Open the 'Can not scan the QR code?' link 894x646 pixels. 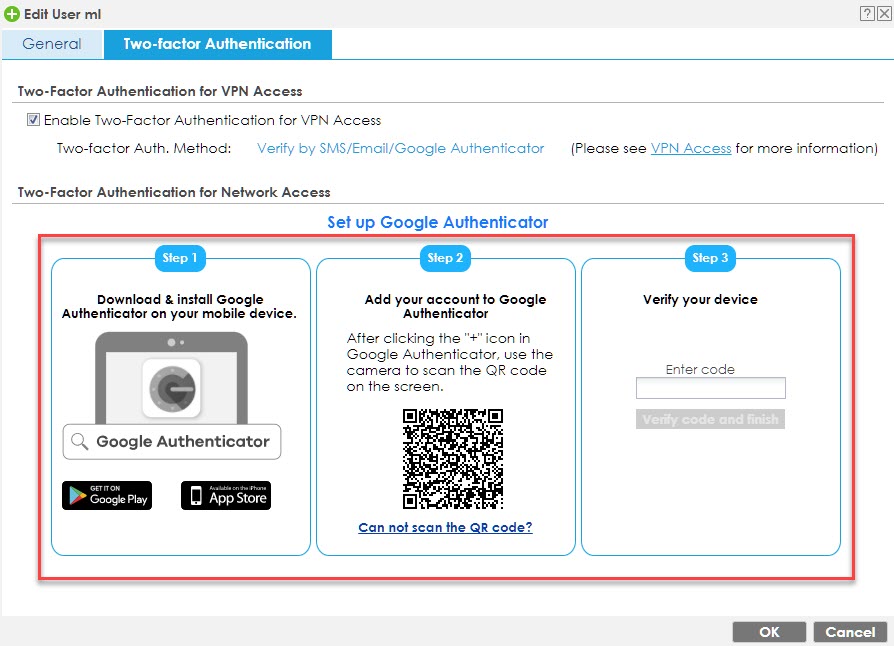point(445,527)
